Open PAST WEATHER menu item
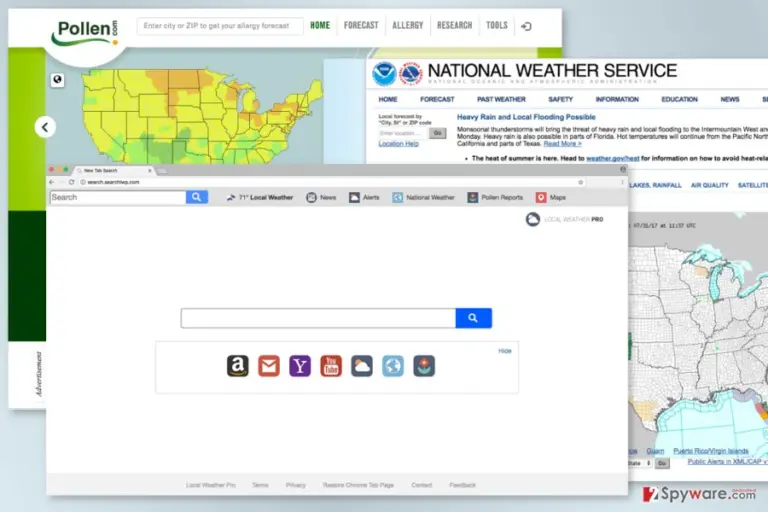Image resolution: width=768 pixels, height=512 pixels. pos(501,99)
